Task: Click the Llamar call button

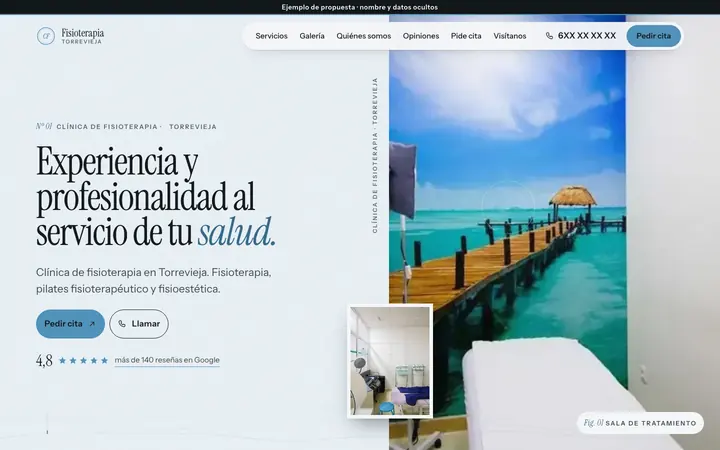Action: [139, 324]
